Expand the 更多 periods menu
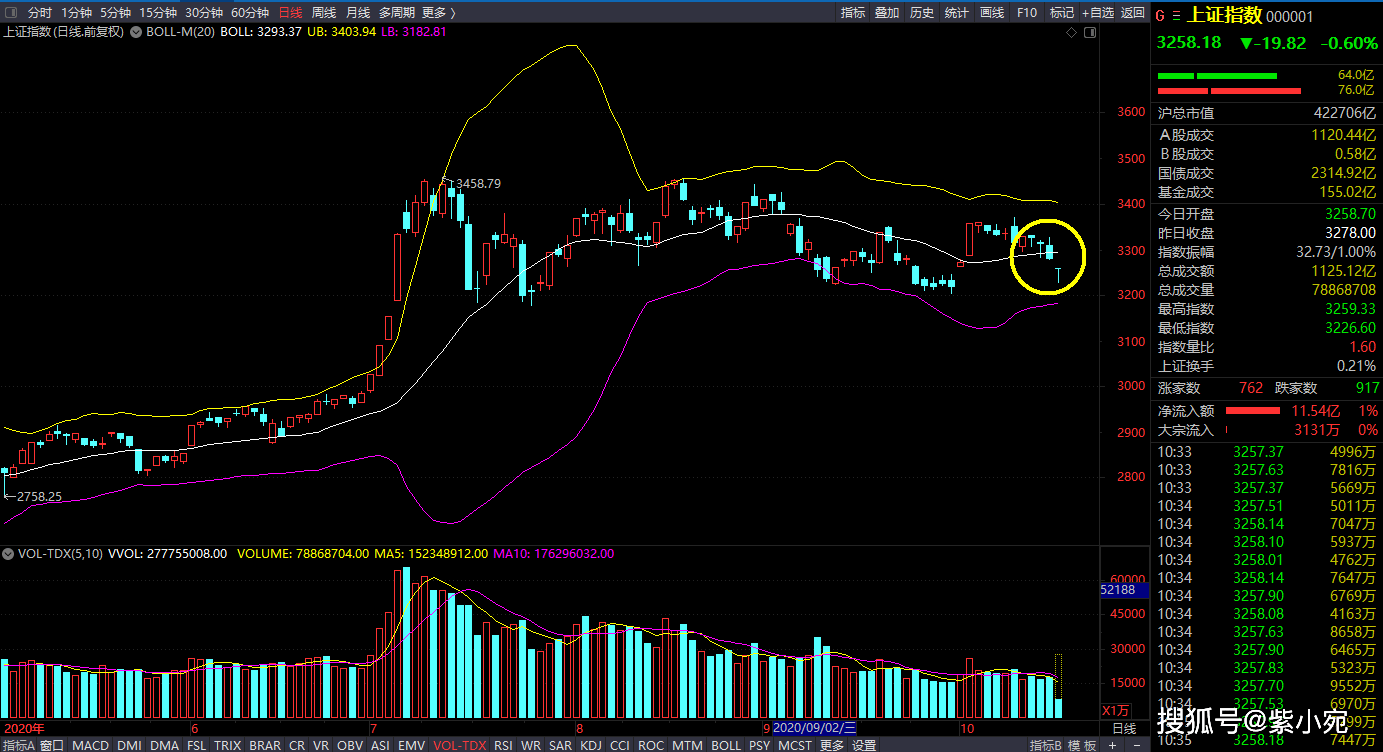This screenshot has height=752, width=1383. point(438,13)
